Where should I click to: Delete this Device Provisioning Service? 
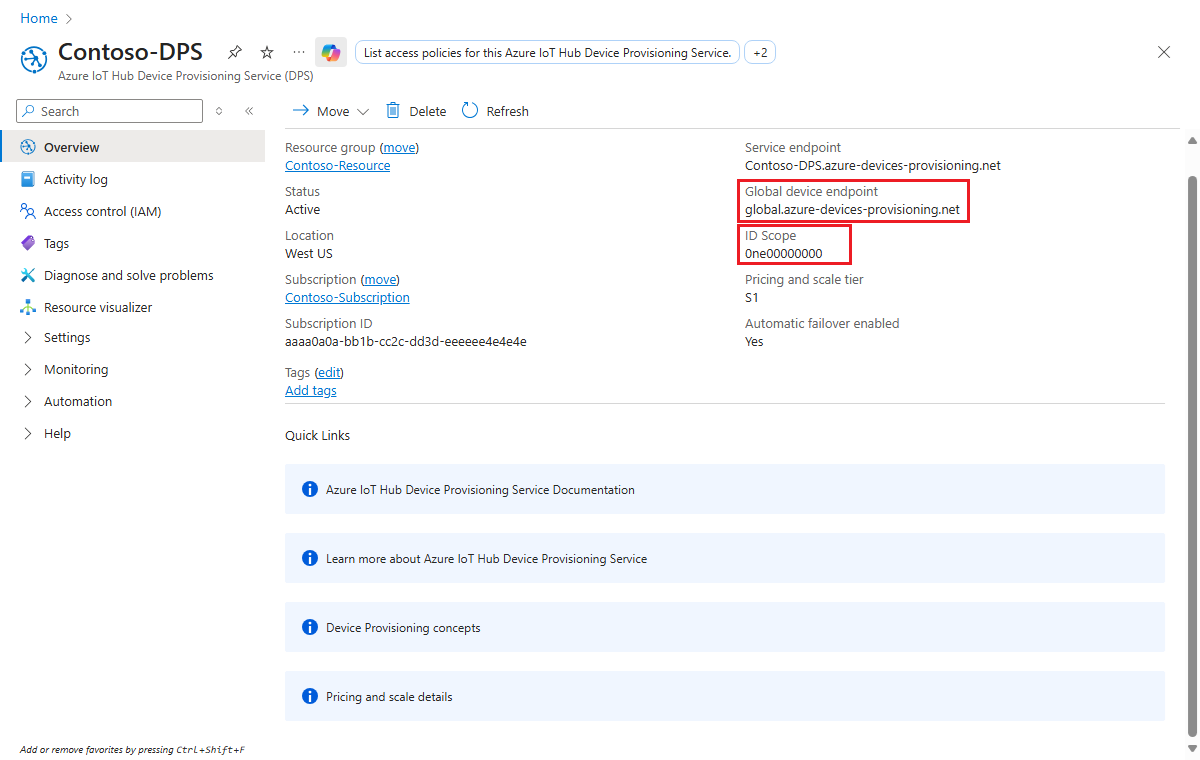click(415, 110)
